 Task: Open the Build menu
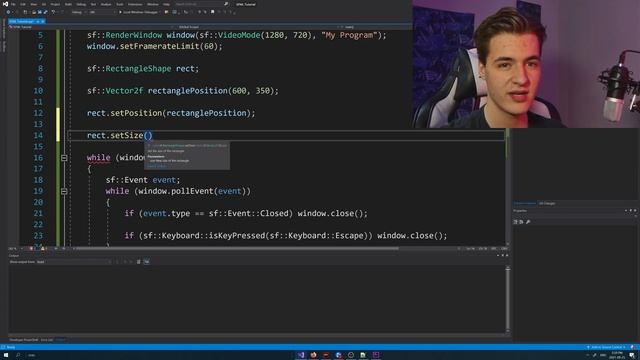(x=68, y=4)
